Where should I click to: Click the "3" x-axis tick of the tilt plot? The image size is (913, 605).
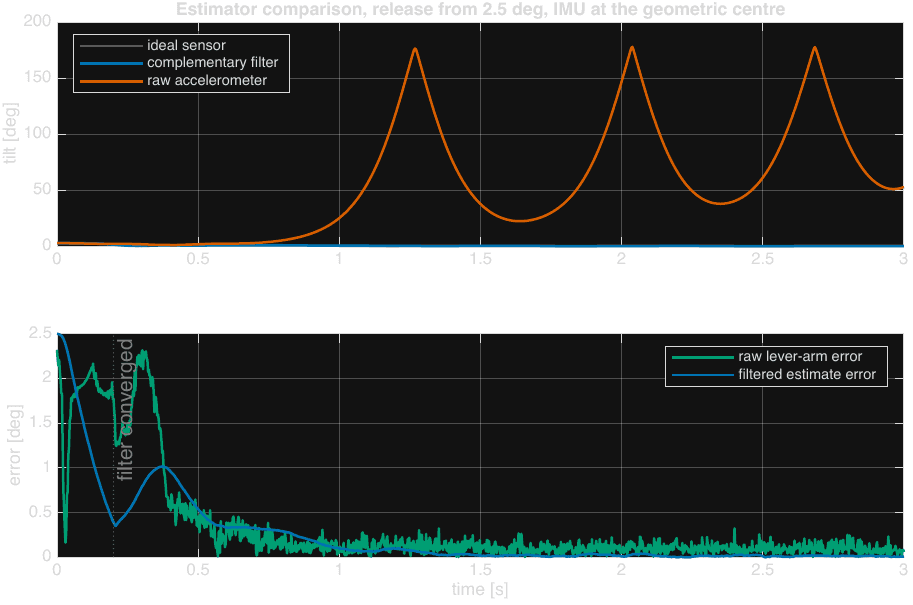903,259
